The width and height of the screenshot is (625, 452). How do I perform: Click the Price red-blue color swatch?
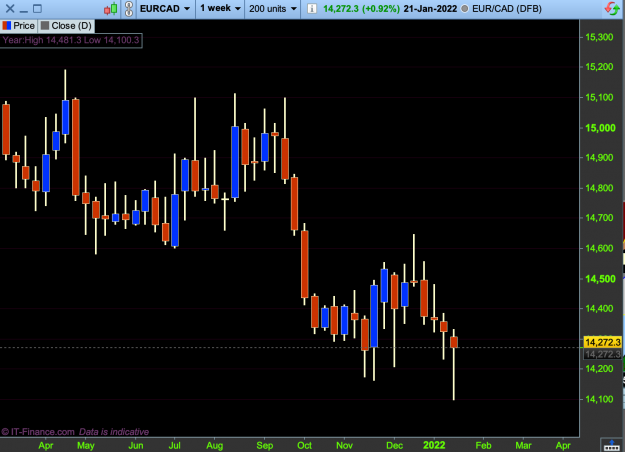click(7, 26)
